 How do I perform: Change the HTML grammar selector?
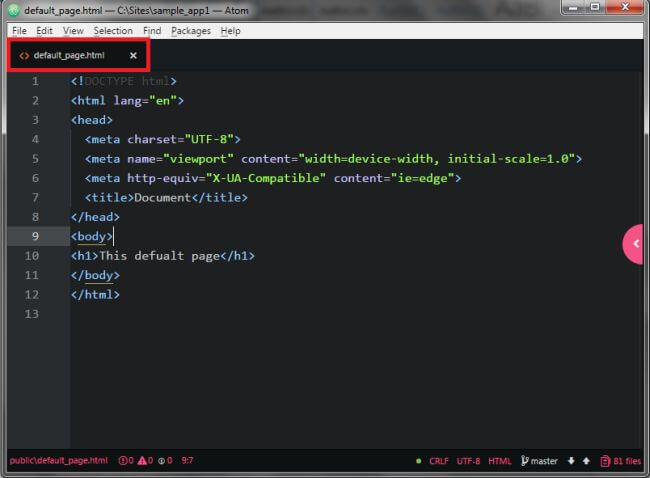coord(500,461)
